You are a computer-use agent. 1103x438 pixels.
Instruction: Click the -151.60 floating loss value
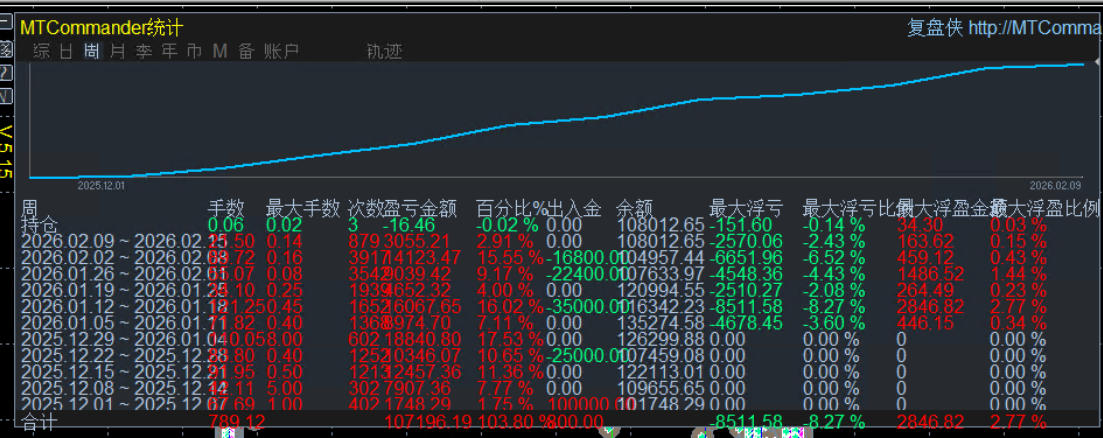(741, 225)
